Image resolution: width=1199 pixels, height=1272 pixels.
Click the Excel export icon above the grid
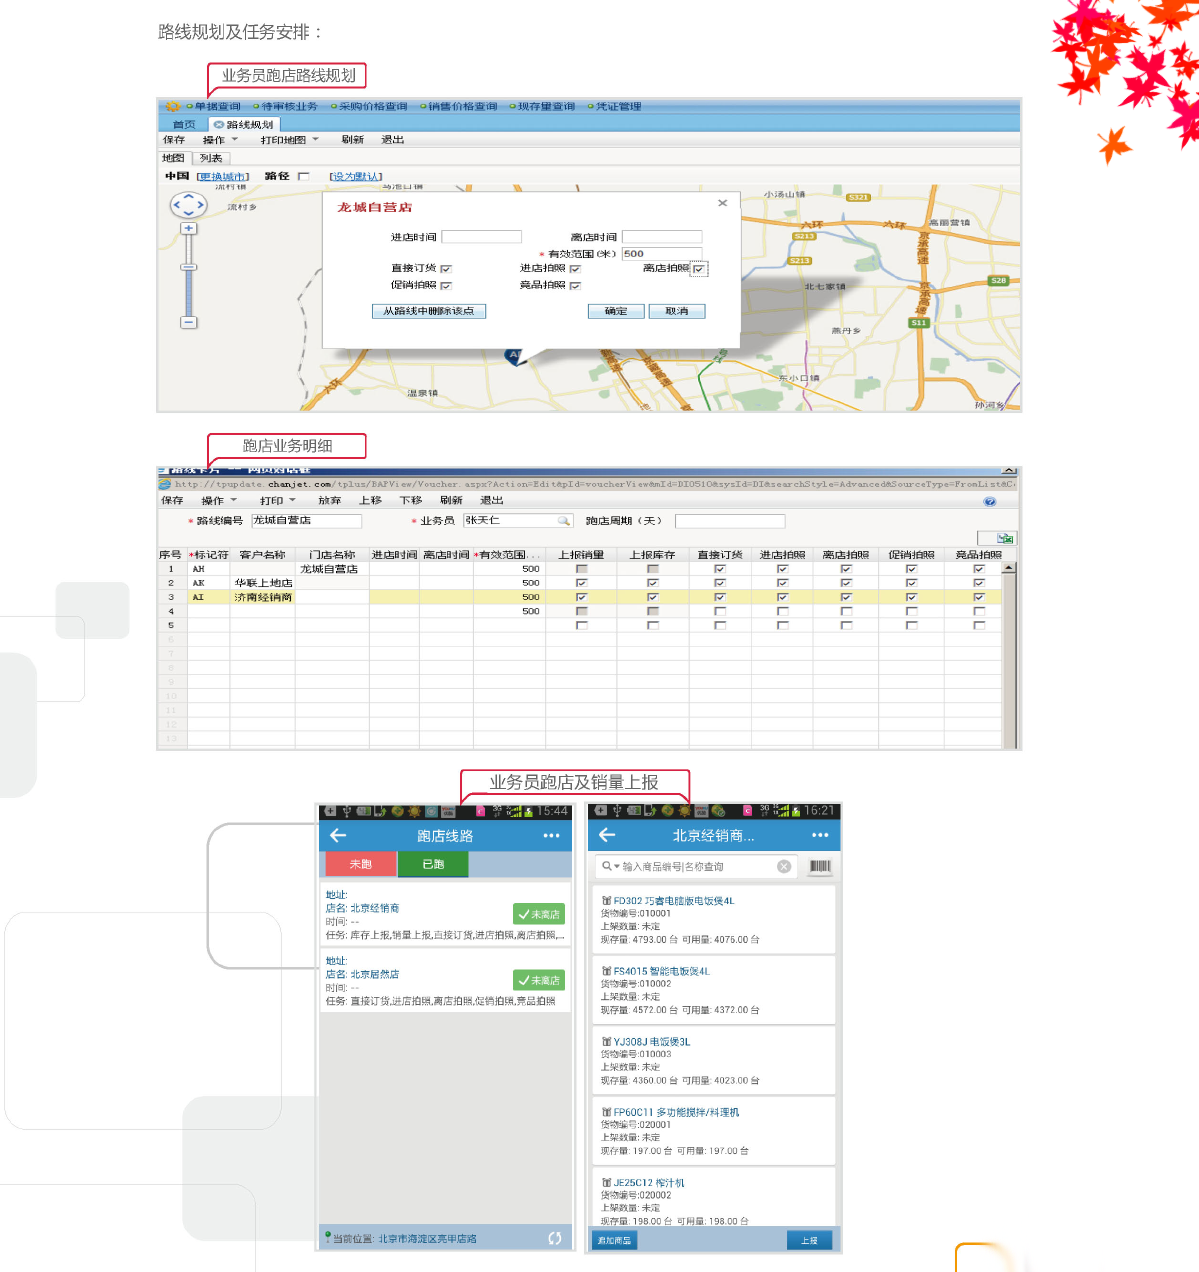(1004, 538)
